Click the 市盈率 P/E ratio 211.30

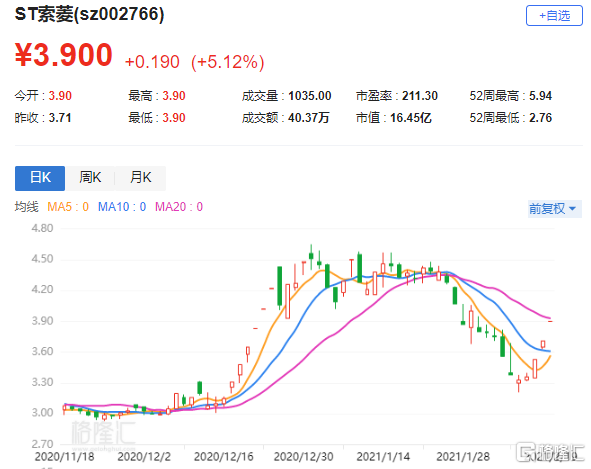pyautogui.click(x=420, y=96)
